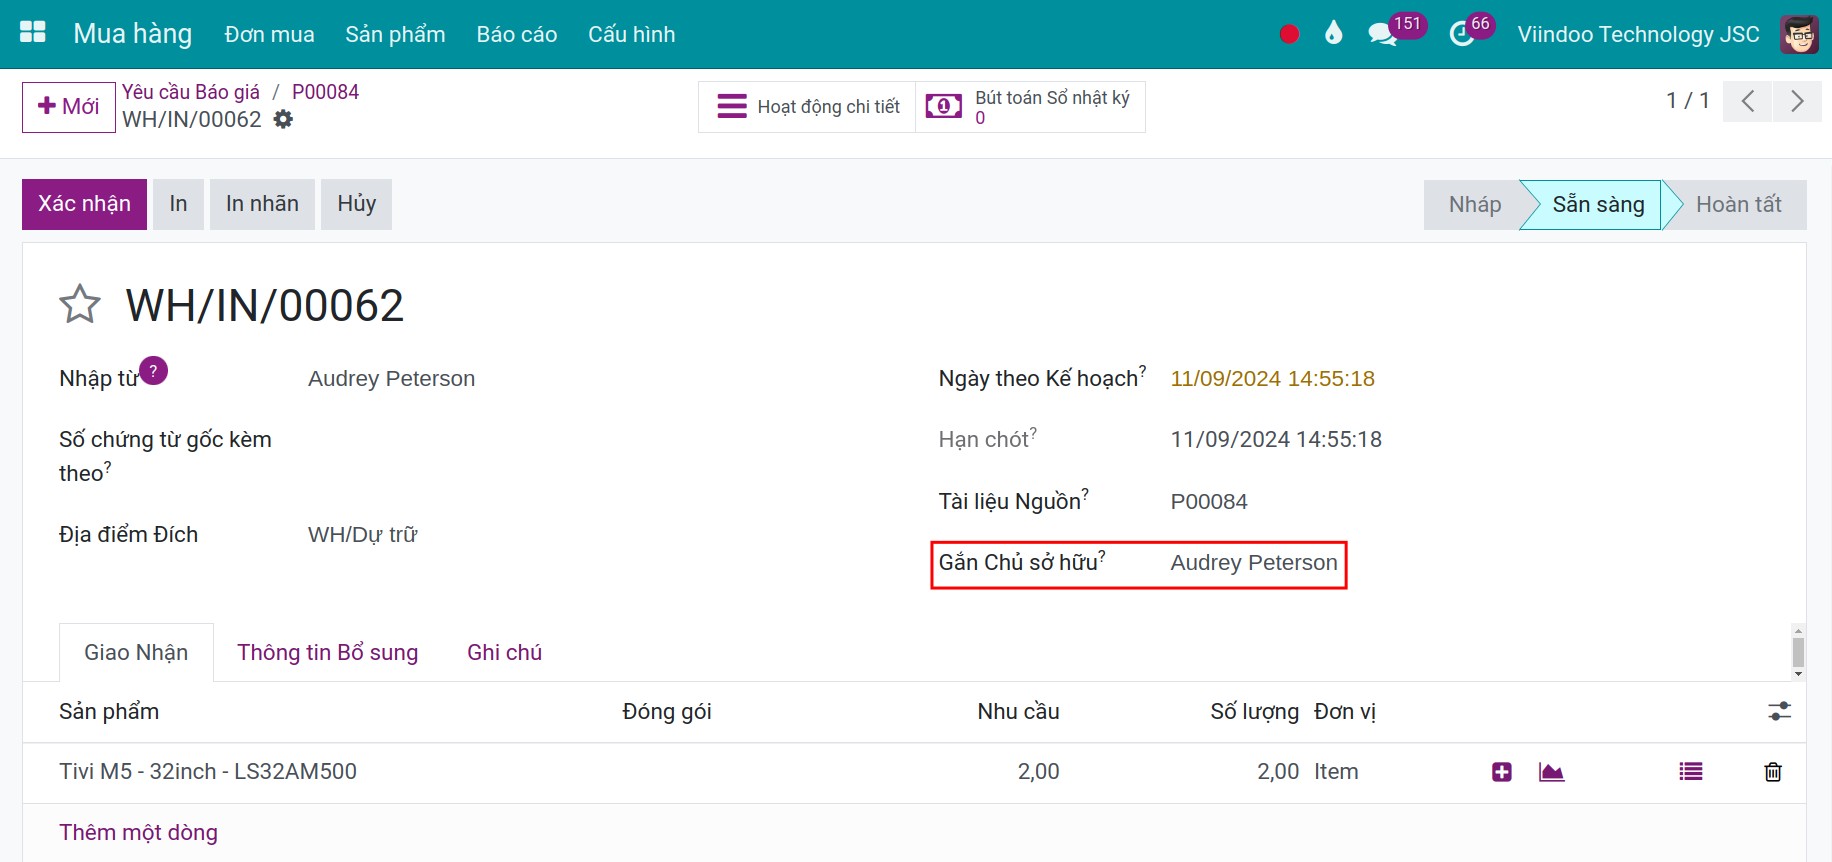Go to next record arrow
The height and width of the screenshot is (862, 1832).
(x=1797, y=101)
